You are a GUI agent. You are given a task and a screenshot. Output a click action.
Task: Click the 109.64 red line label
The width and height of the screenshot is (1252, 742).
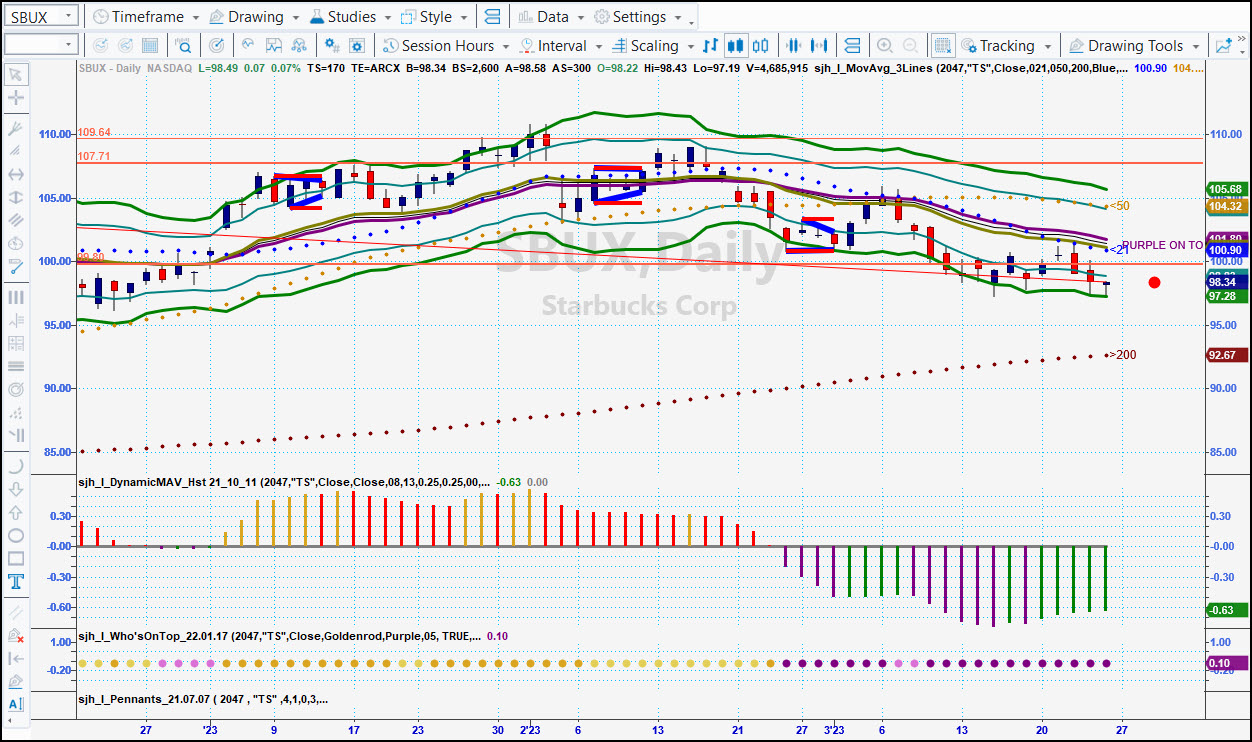tap(94, 132)
